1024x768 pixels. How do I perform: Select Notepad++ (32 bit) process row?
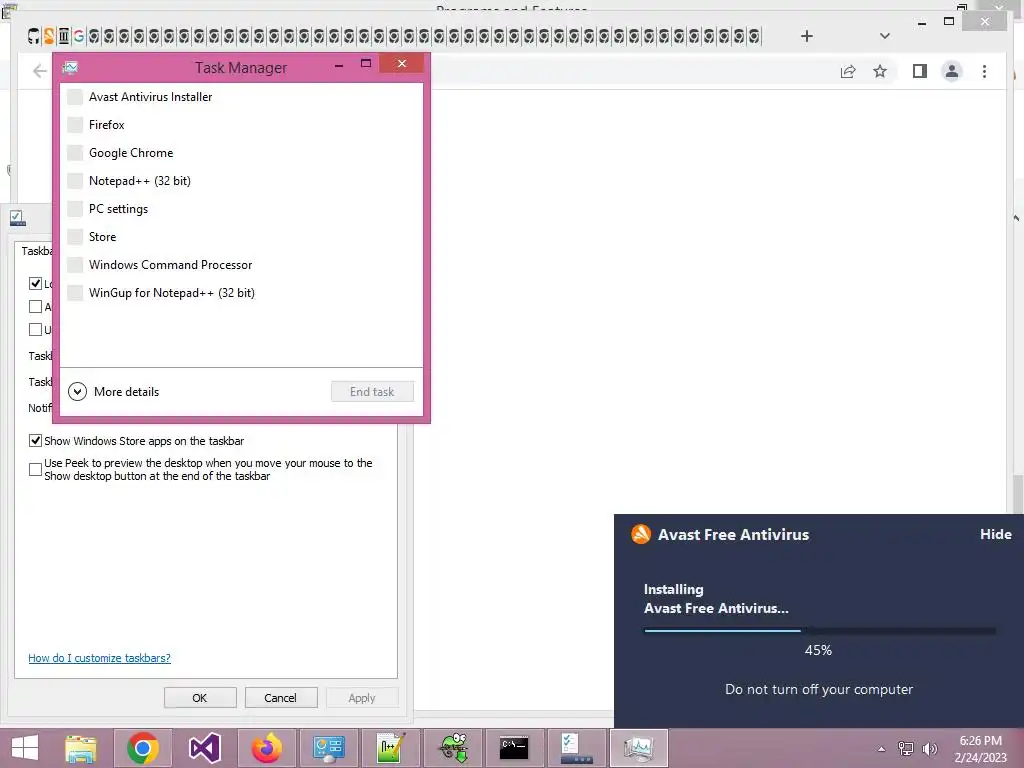(x=241, y=181)
